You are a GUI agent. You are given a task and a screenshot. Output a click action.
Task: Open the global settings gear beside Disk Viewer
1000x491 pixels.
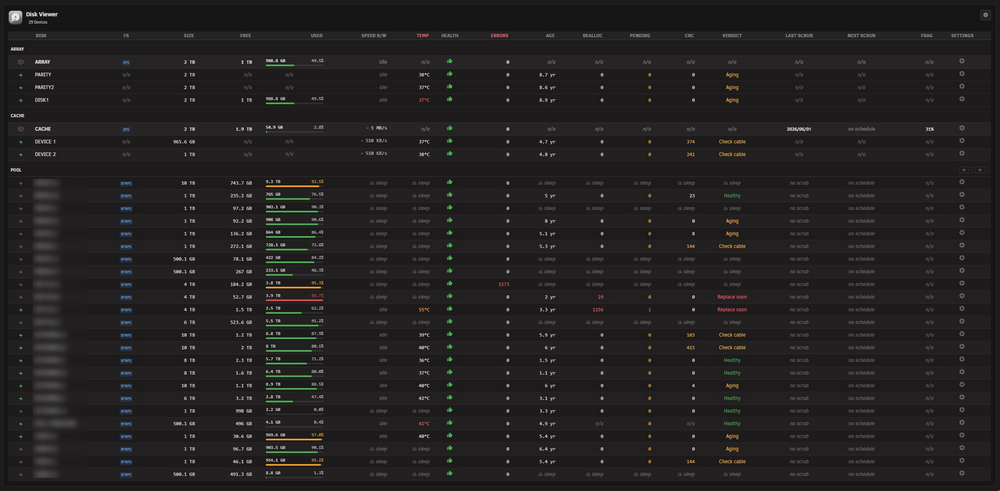[985, 15]
